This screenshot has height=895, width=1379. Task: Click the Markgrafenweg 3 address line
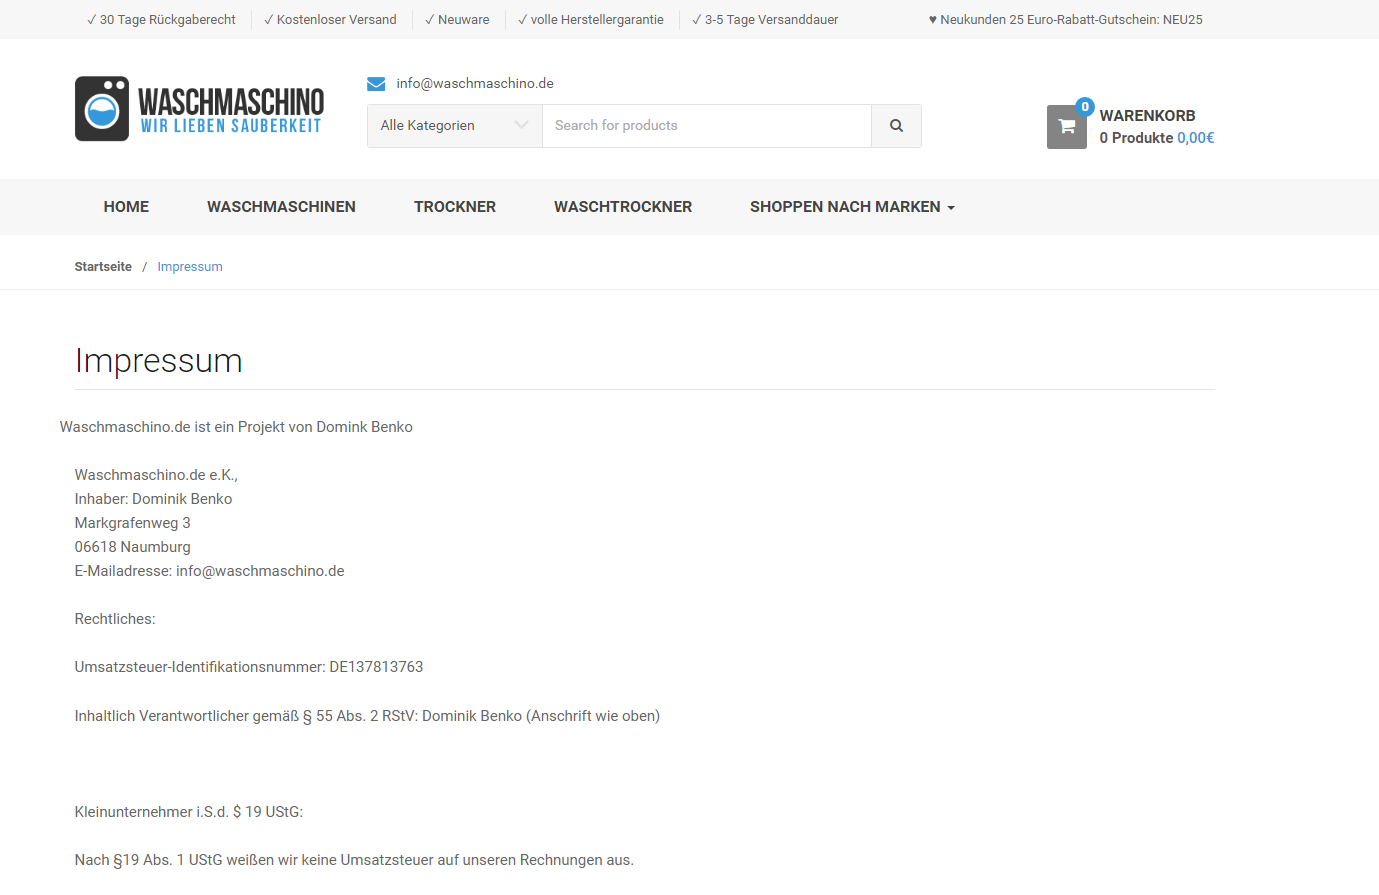tap(132, 523)
